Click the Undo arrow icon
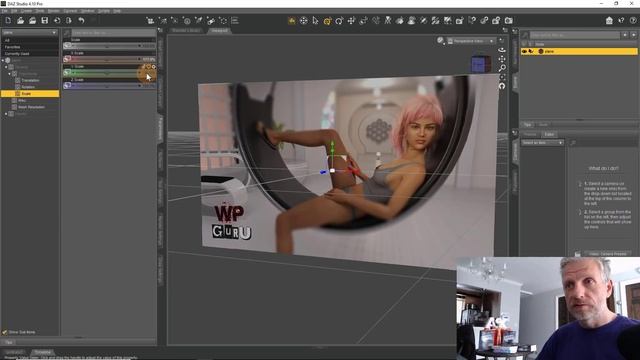Image resolution: width=640 pixels, height=360 pixels. [x=81, y=20]
